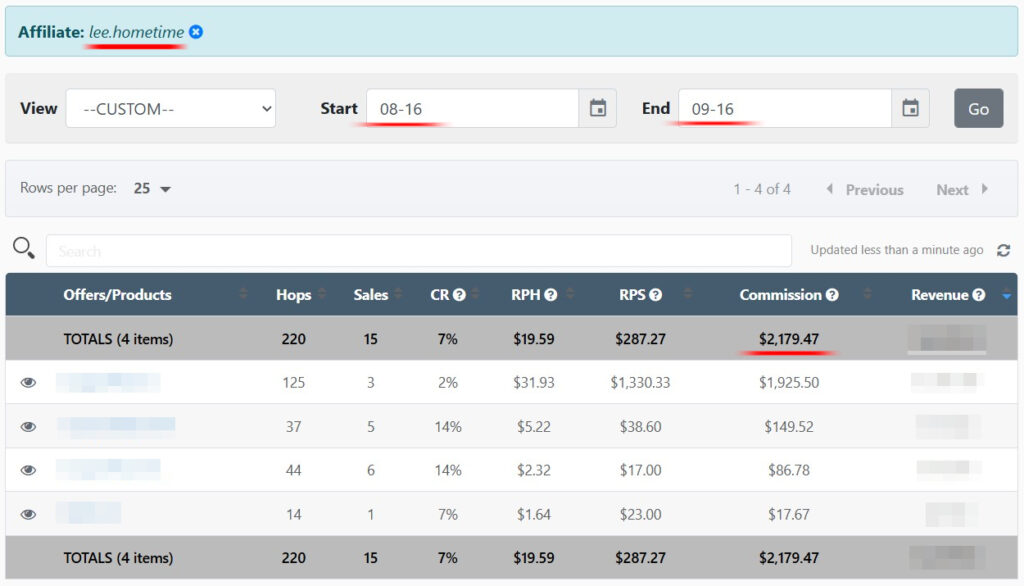This screenshot has width=1024, height=586.
Task: Toggle eye icon on the 37 hops row
Action: pyautogui.click(x=28, y=426)
